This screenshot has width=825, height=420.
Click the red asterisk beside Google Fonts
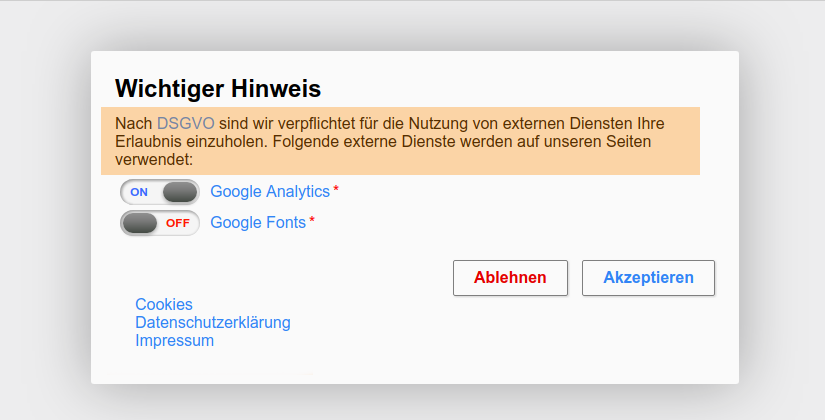tap(312, 221)
